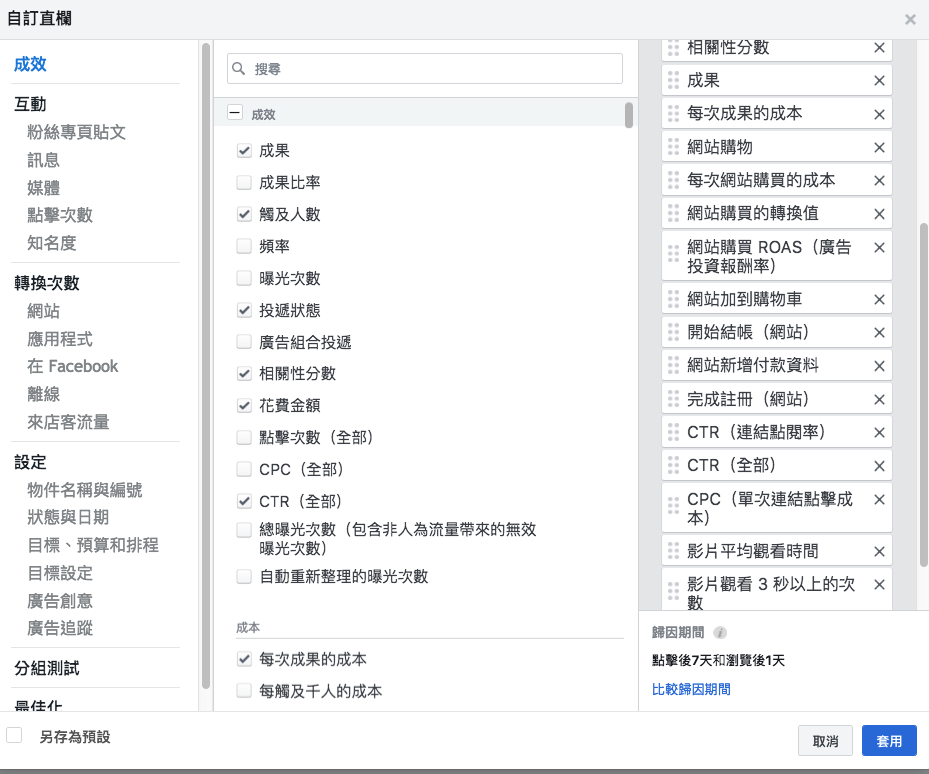Click the 取消 button

click(x=825, y=741)
